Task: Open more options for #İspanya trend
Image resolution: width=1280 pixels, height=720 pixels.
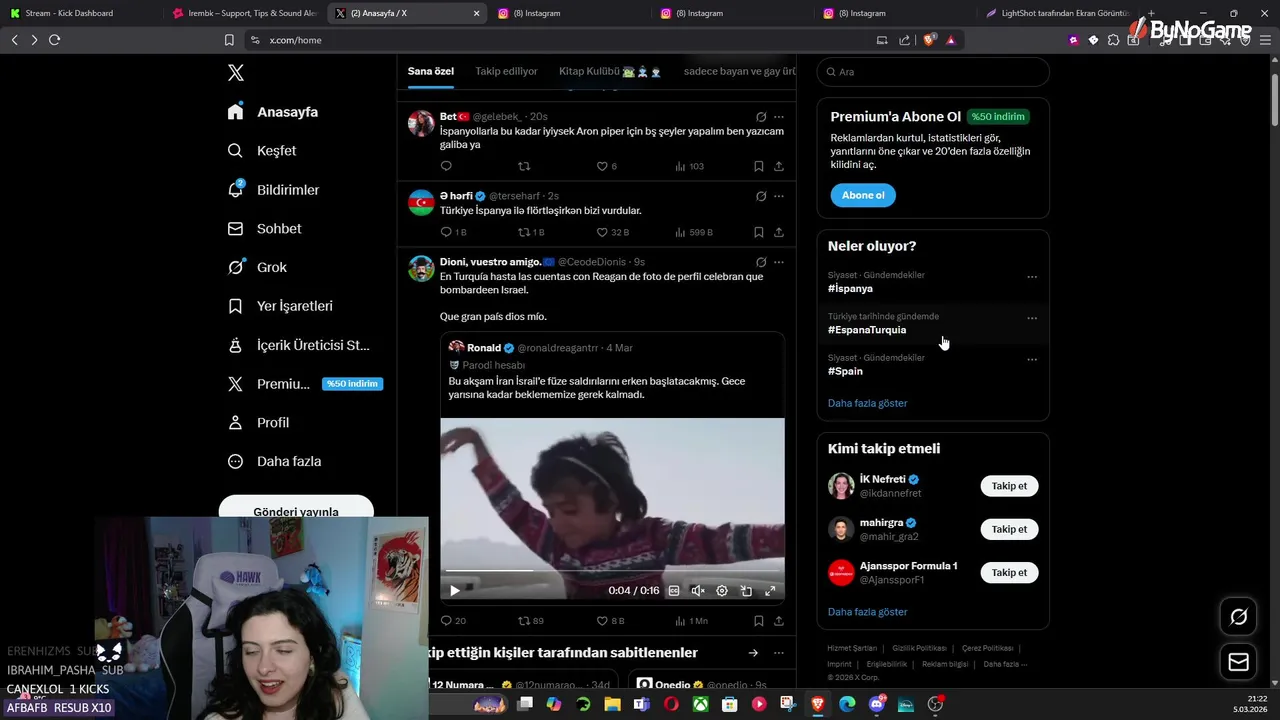Action: point(1032,277)
